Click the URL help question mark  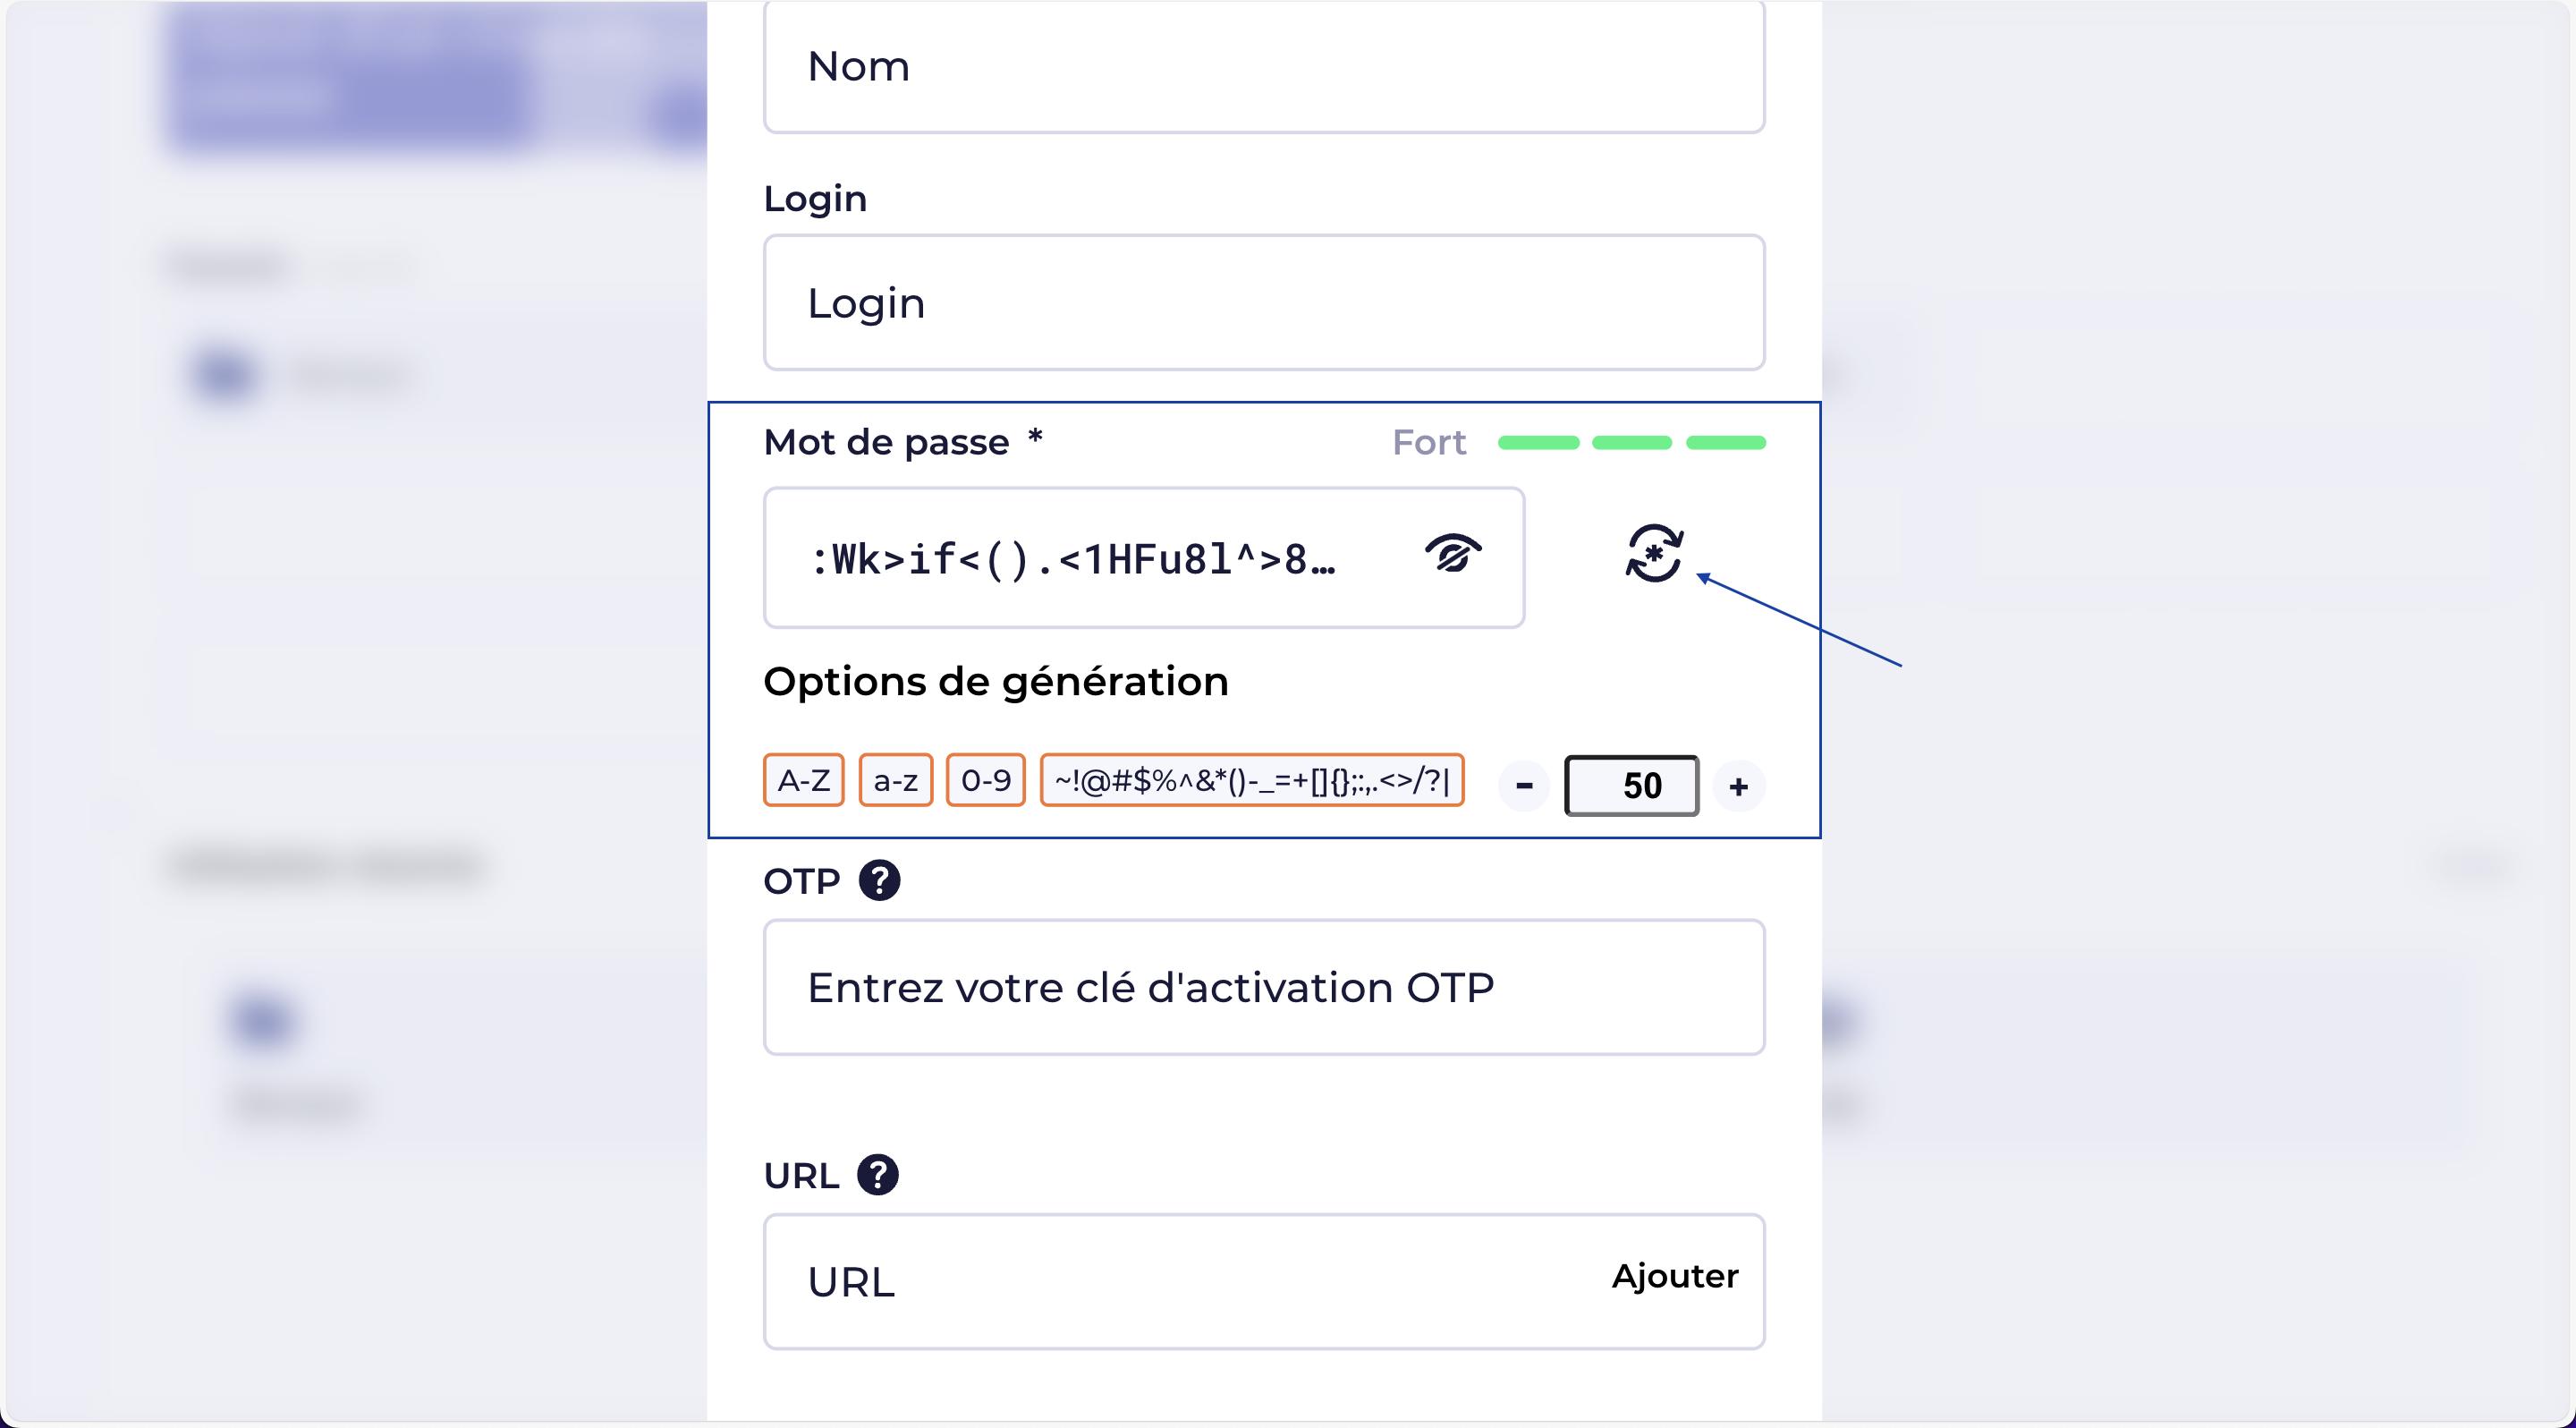pyautogui.click(x=878, y=1175)
